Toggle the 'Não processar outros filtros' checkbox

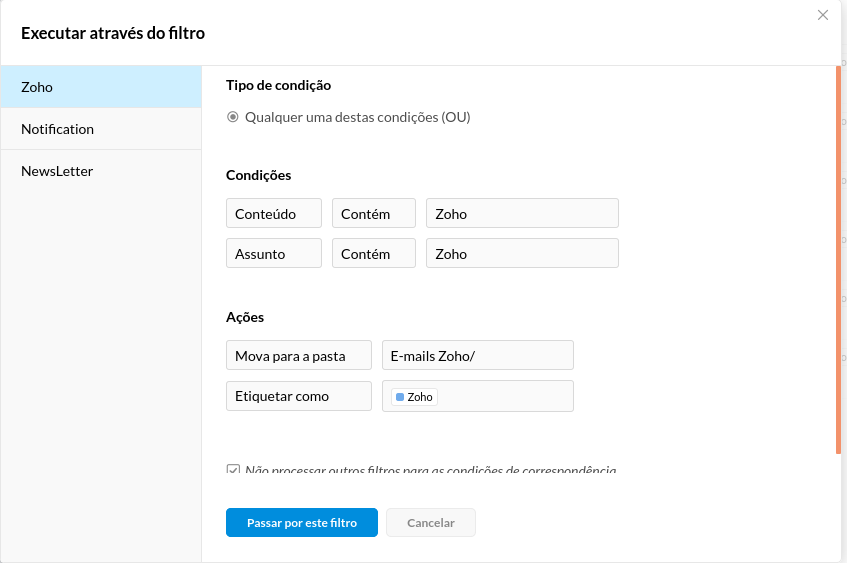pyautogui.click(x=233, y=469)
